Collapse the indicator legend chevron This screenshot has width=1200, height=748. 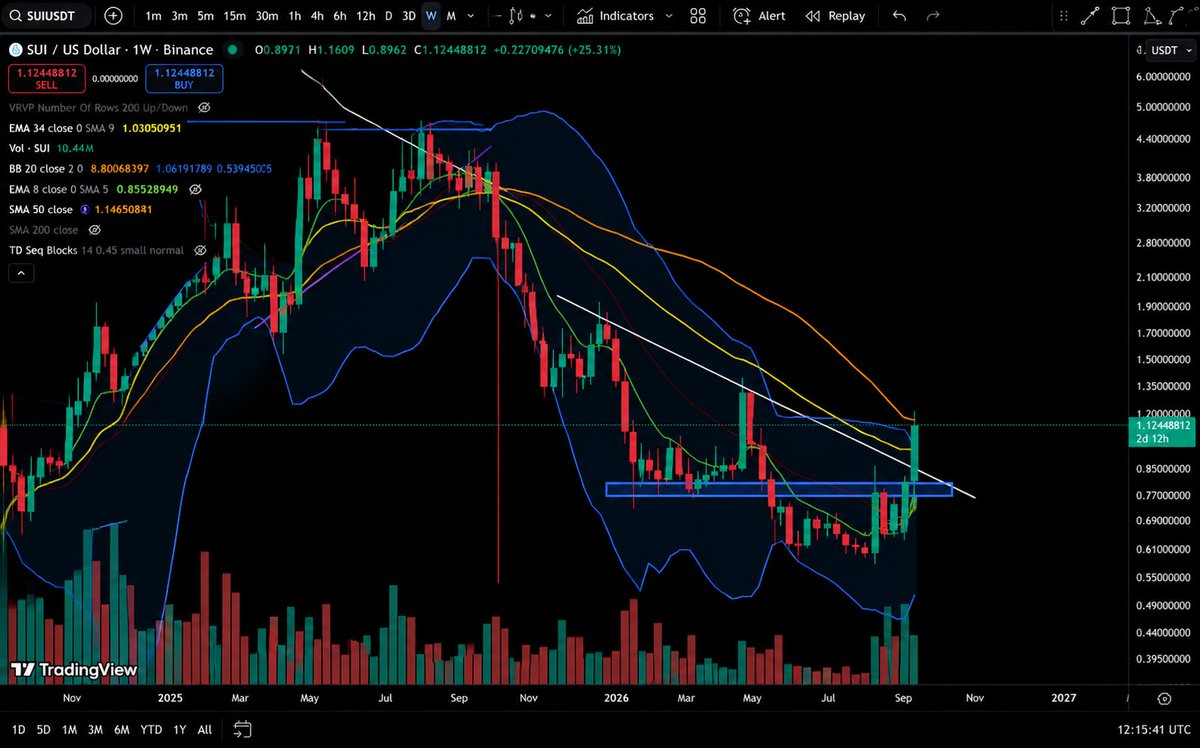point(21,273)
